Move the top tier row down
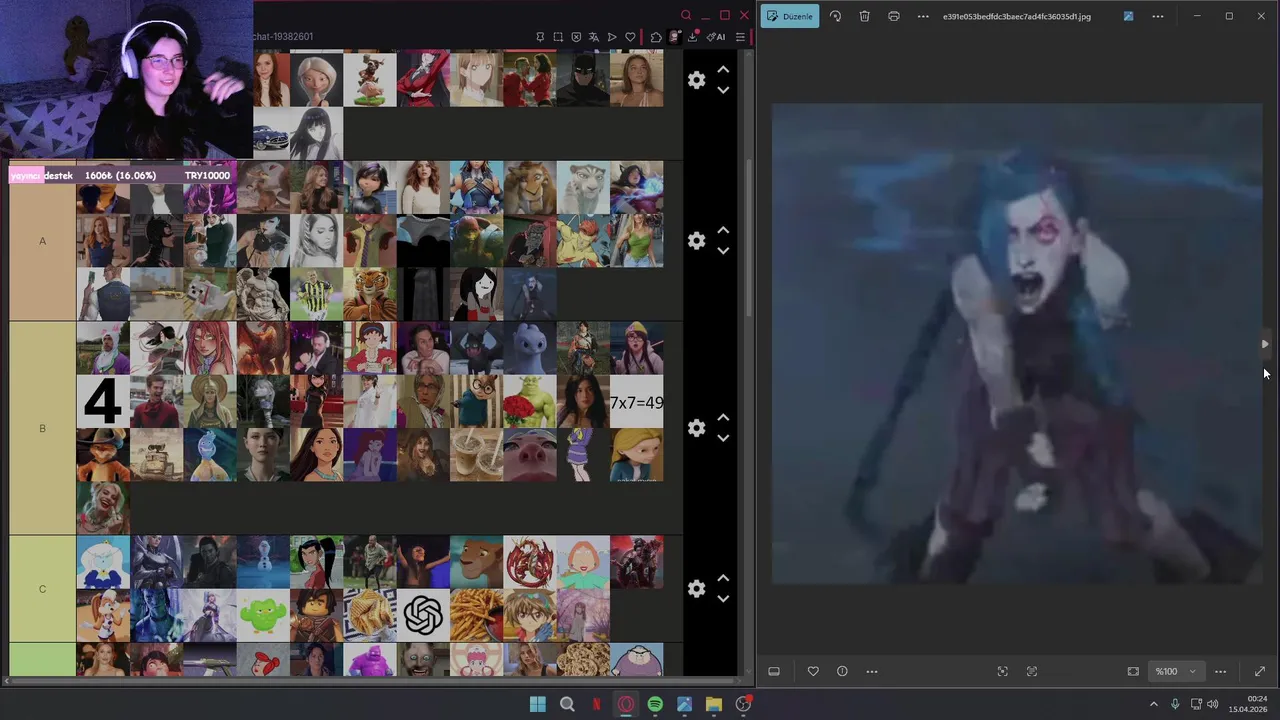Viewport: 1280px width, 720px height. click(723, 90)
